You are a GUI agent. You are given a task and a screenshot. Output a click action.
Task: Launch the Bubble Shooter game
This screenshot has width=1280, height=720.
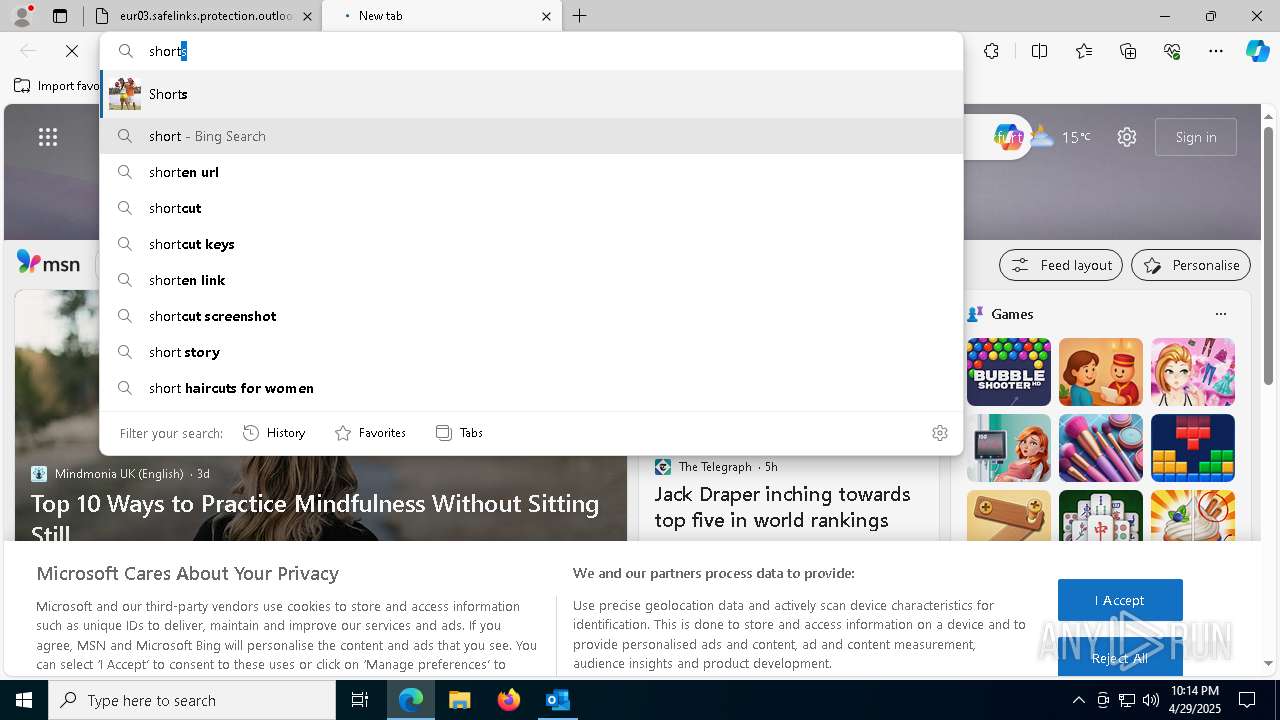pyautogui.click(x=1009, y=372)
